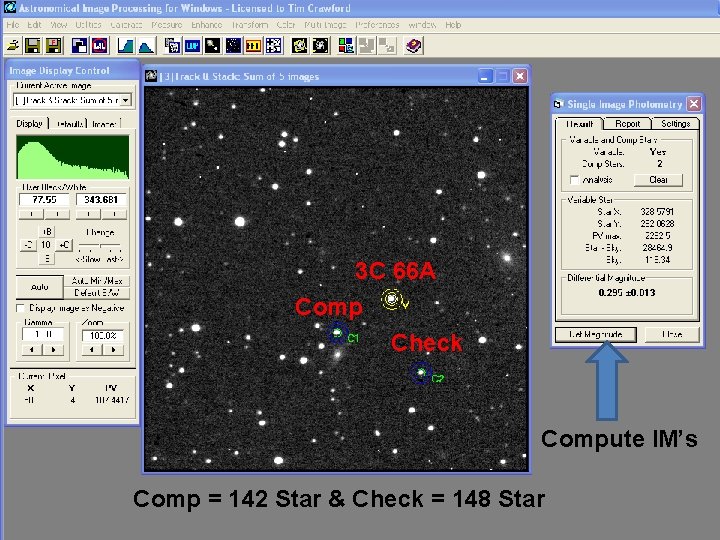This screenshot has width=720, height=540.
Task: Open the Enhance menu
Action: pyautogui.click(x=207, y=25)
